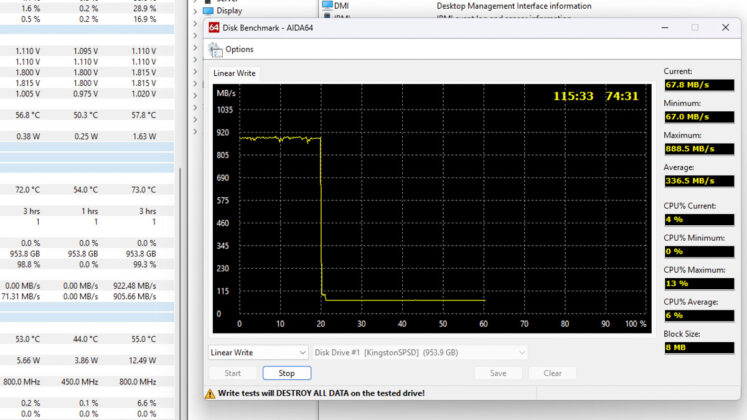
Task: Click the CPU% Maximum value 13 %
Action: tap(699, 283)
